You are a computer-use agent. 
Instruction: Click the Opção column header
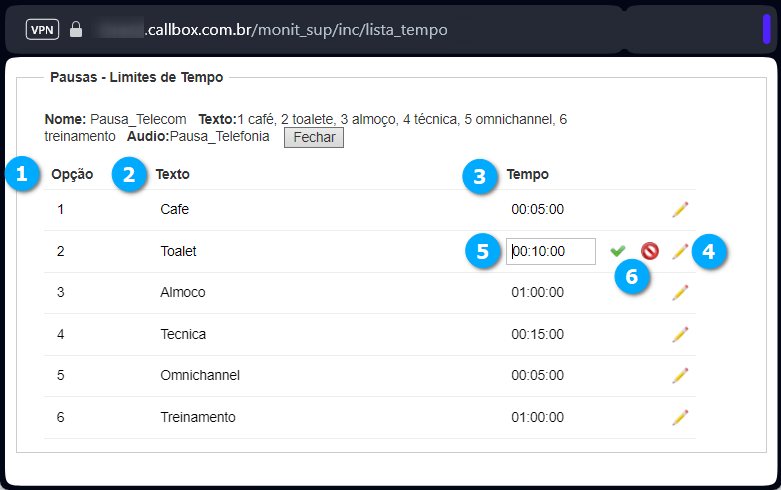pyautogui.click(x=72, y=174)
